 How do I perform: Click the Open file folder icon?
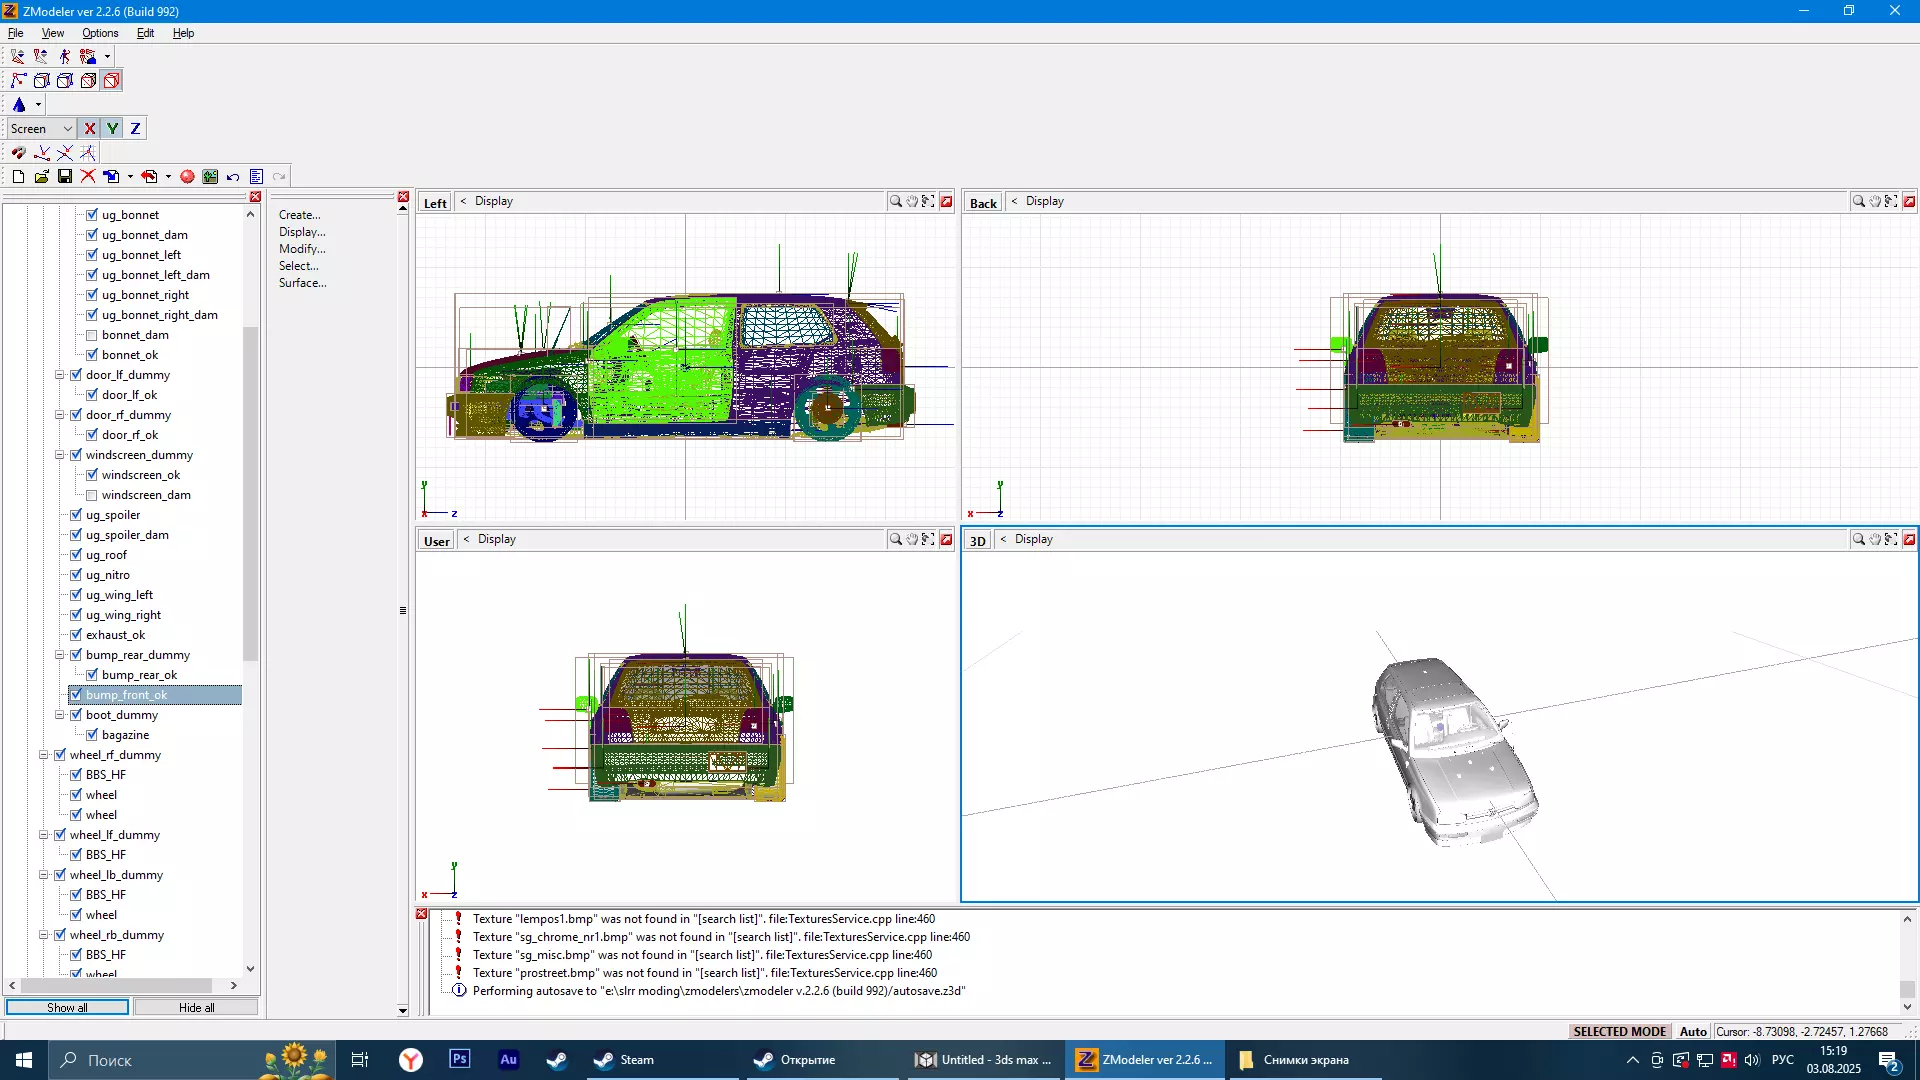click(41, 177)
